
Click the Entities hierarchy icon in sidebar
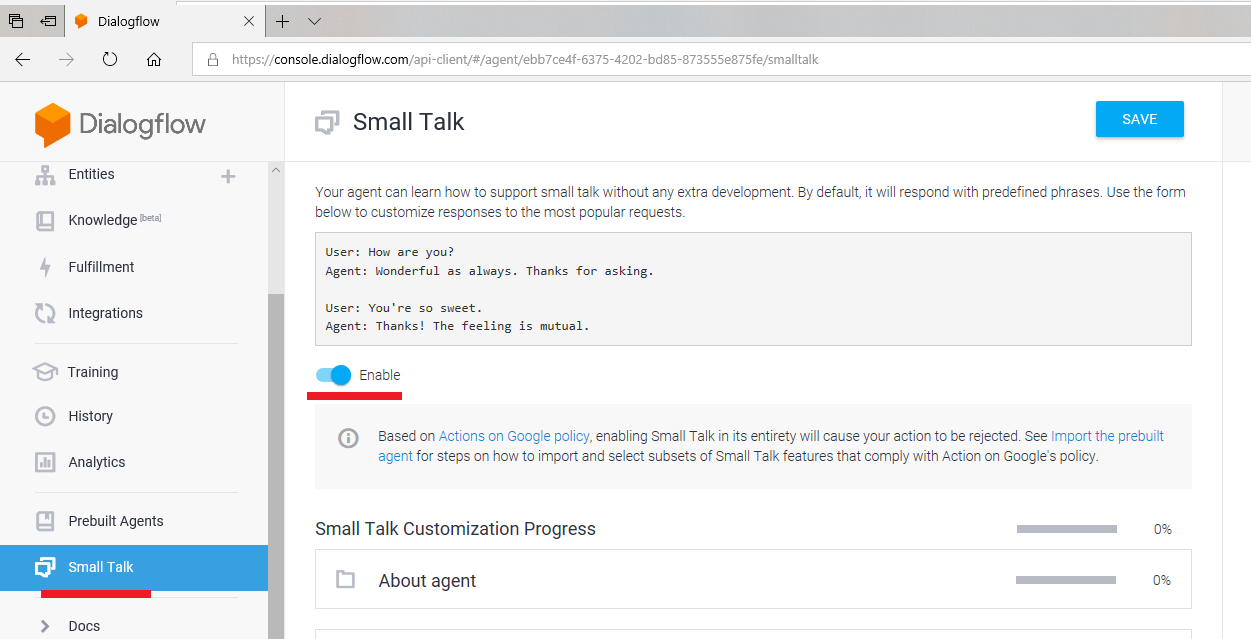tap(45, 176)
